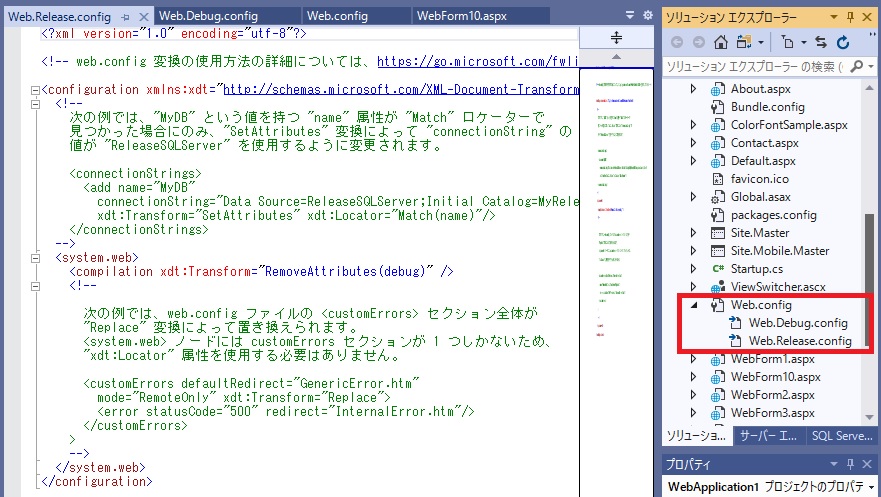Close the Solution Explorer panel
This screenshot has width=881, height=497.
tap(867, 17)
